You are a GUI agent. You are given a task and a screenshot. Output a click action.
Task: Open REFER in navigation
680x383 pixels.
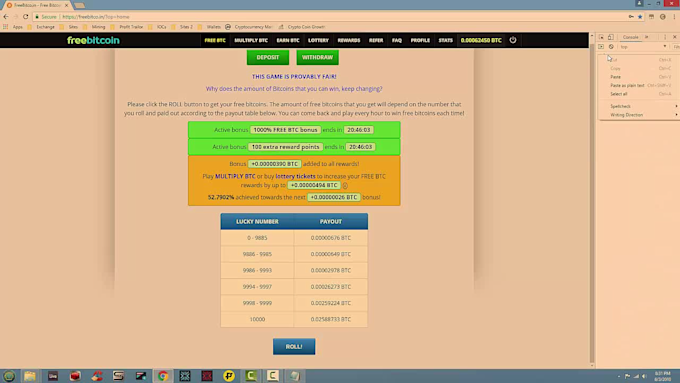click(376, 40)
